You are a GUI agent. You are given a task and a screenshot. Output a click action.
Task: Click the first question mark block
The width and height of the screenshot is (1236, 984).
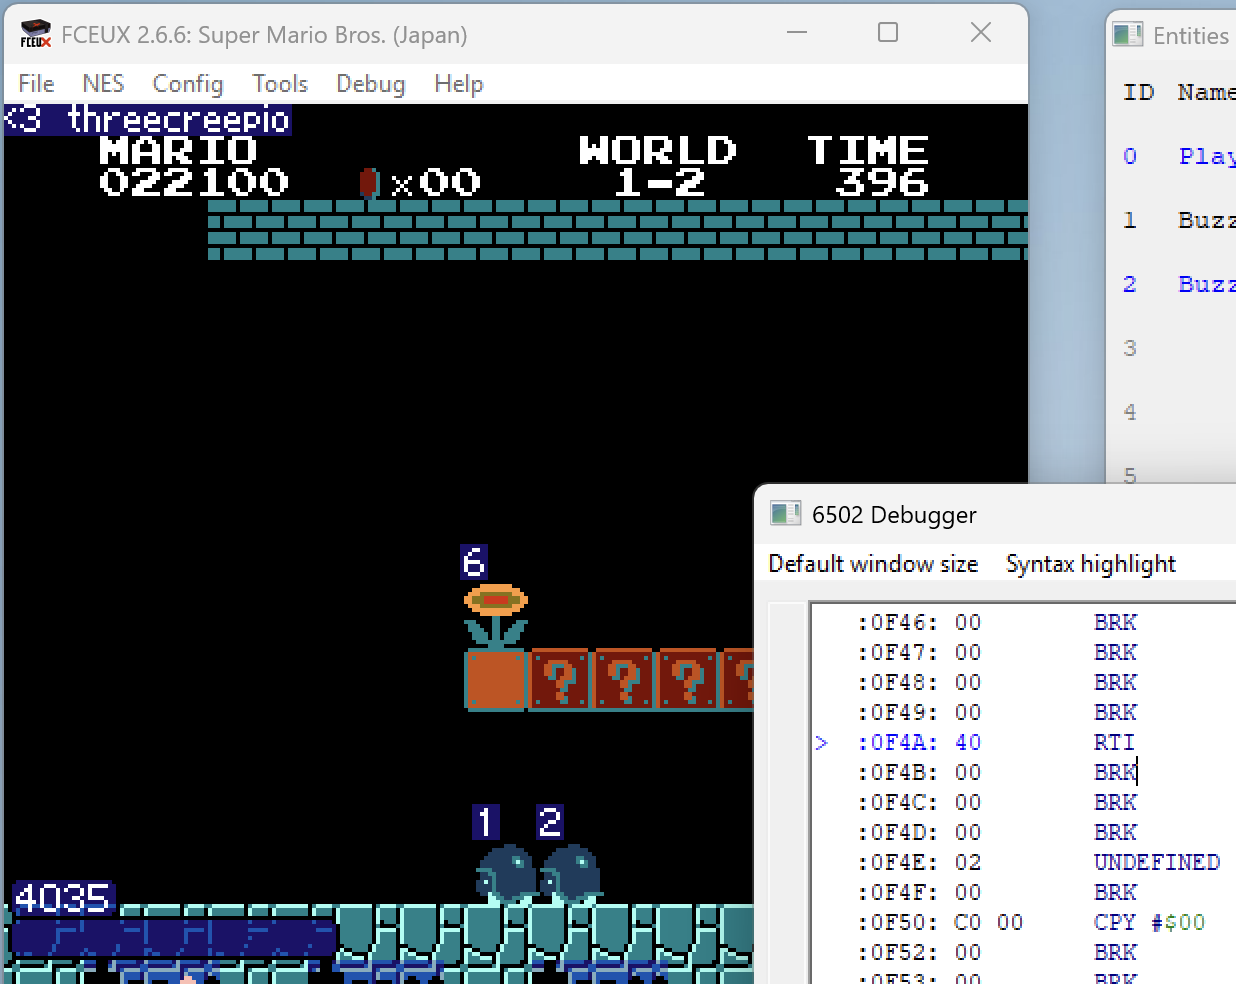pos(560,680)
